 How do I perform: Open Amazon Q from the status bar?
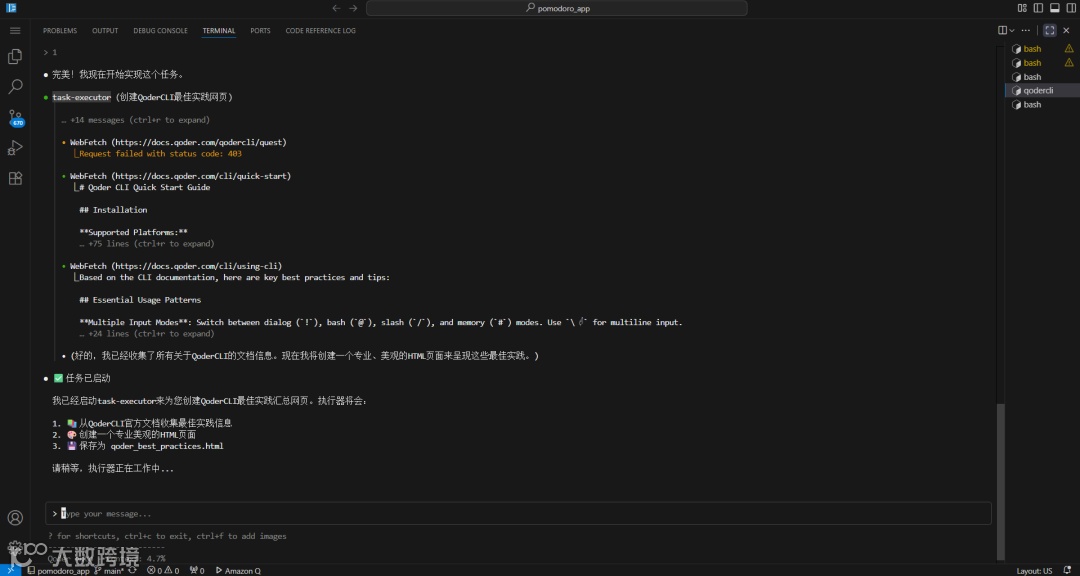coord(238,570)
